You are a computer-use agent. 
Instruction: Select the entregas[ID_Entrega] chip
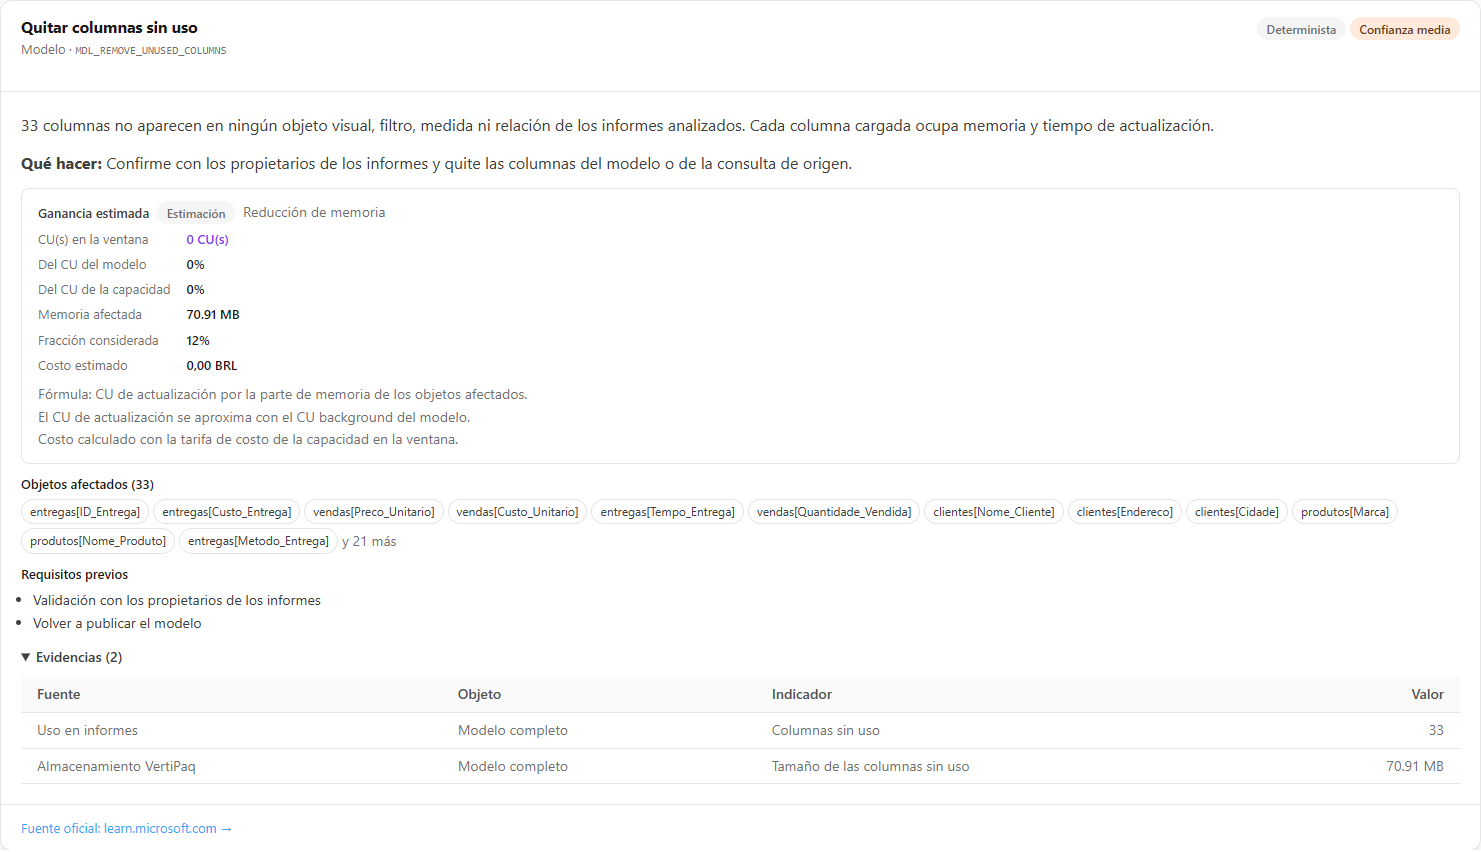point(85,512)
